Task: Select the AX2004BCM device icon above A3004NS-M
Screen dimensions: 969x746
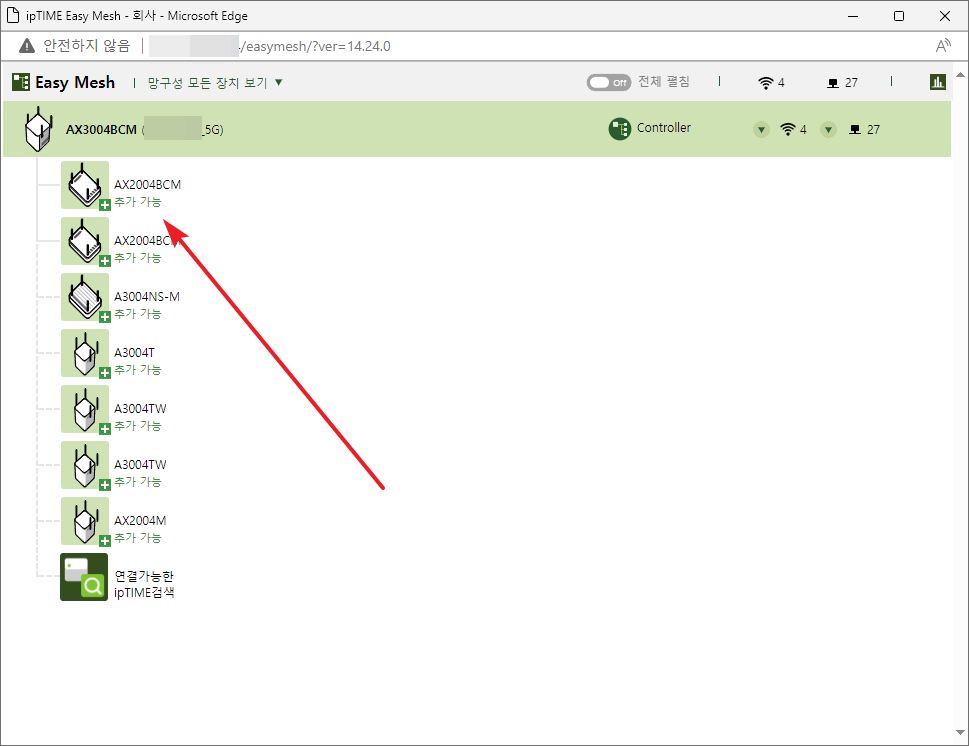Action: point(85,241)
